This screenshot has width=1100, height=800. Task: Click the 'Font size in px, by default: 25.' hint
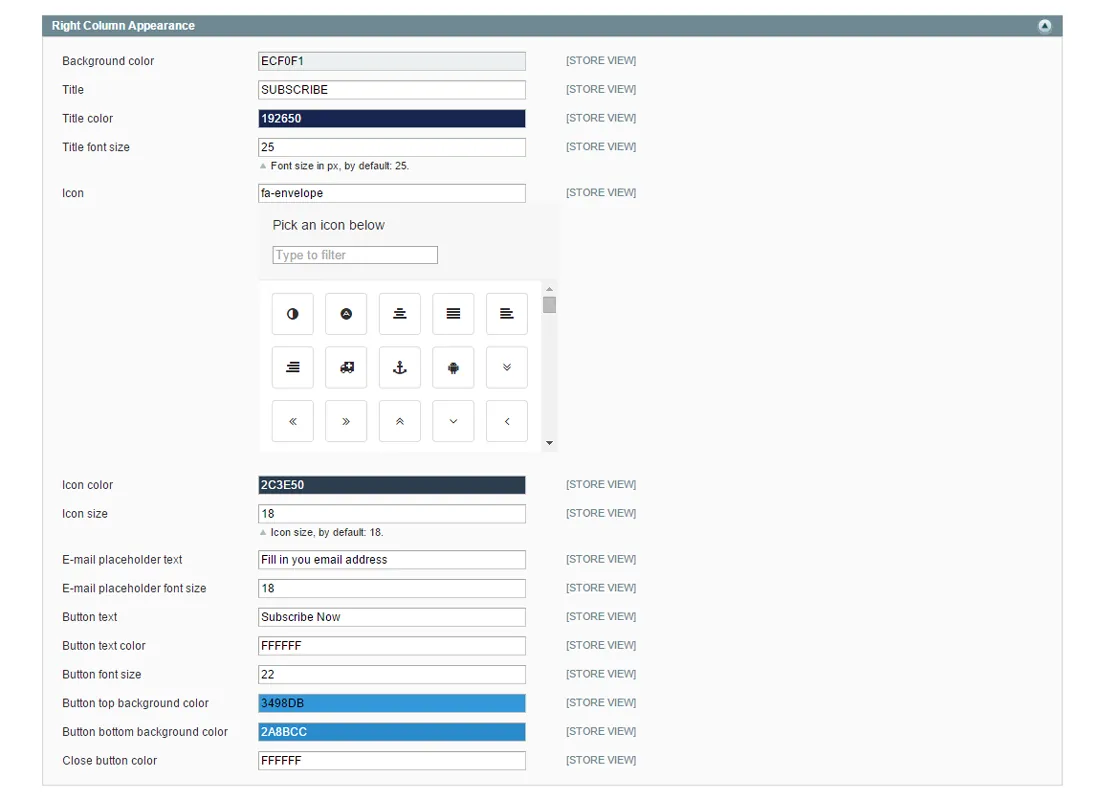[340, 166]
